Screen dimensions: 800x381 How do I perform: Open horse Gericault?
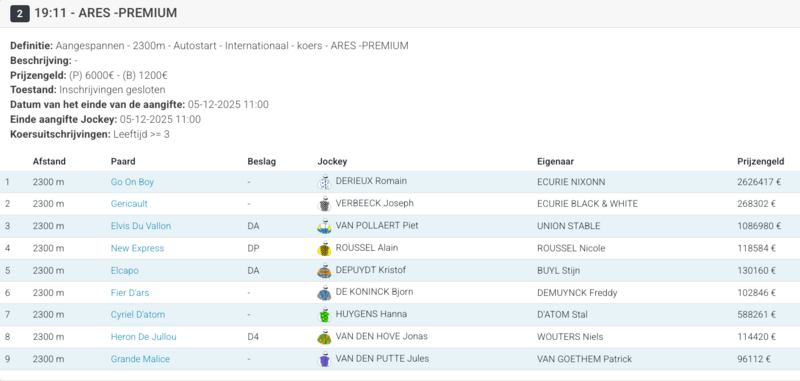129,204
